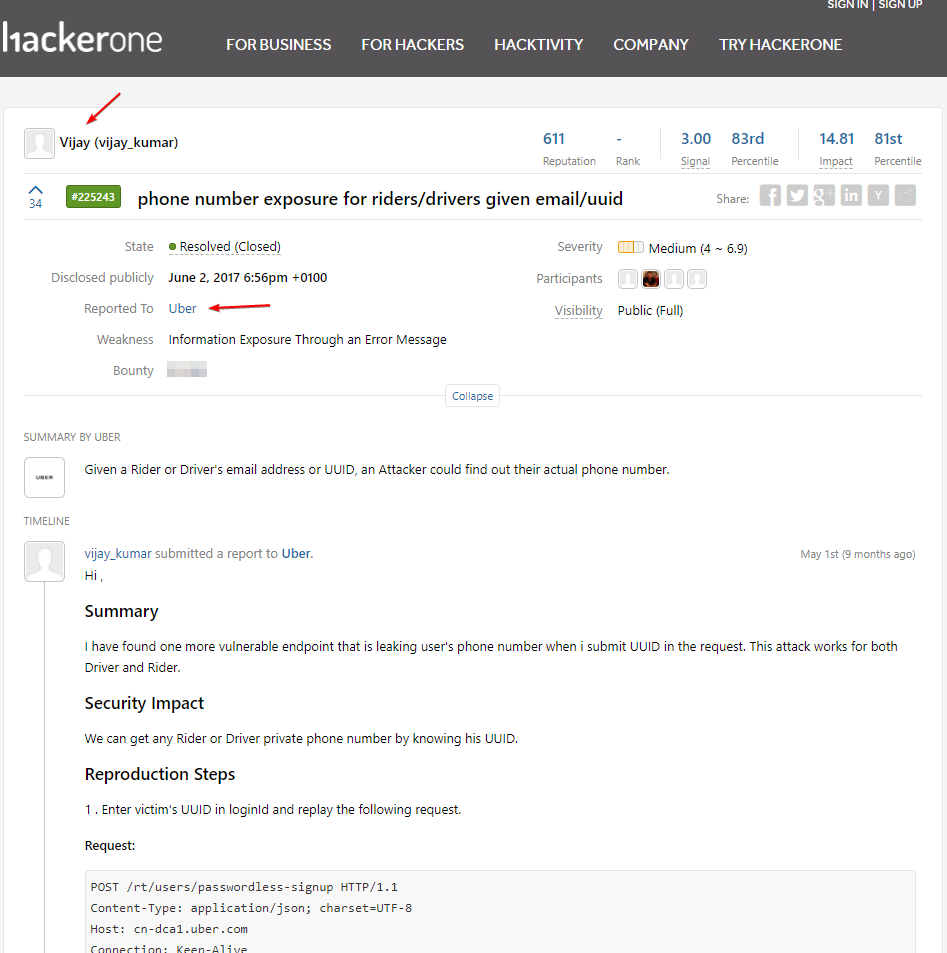Click 3.00 Signal value
Screen dimensions: 947x953
696,139
